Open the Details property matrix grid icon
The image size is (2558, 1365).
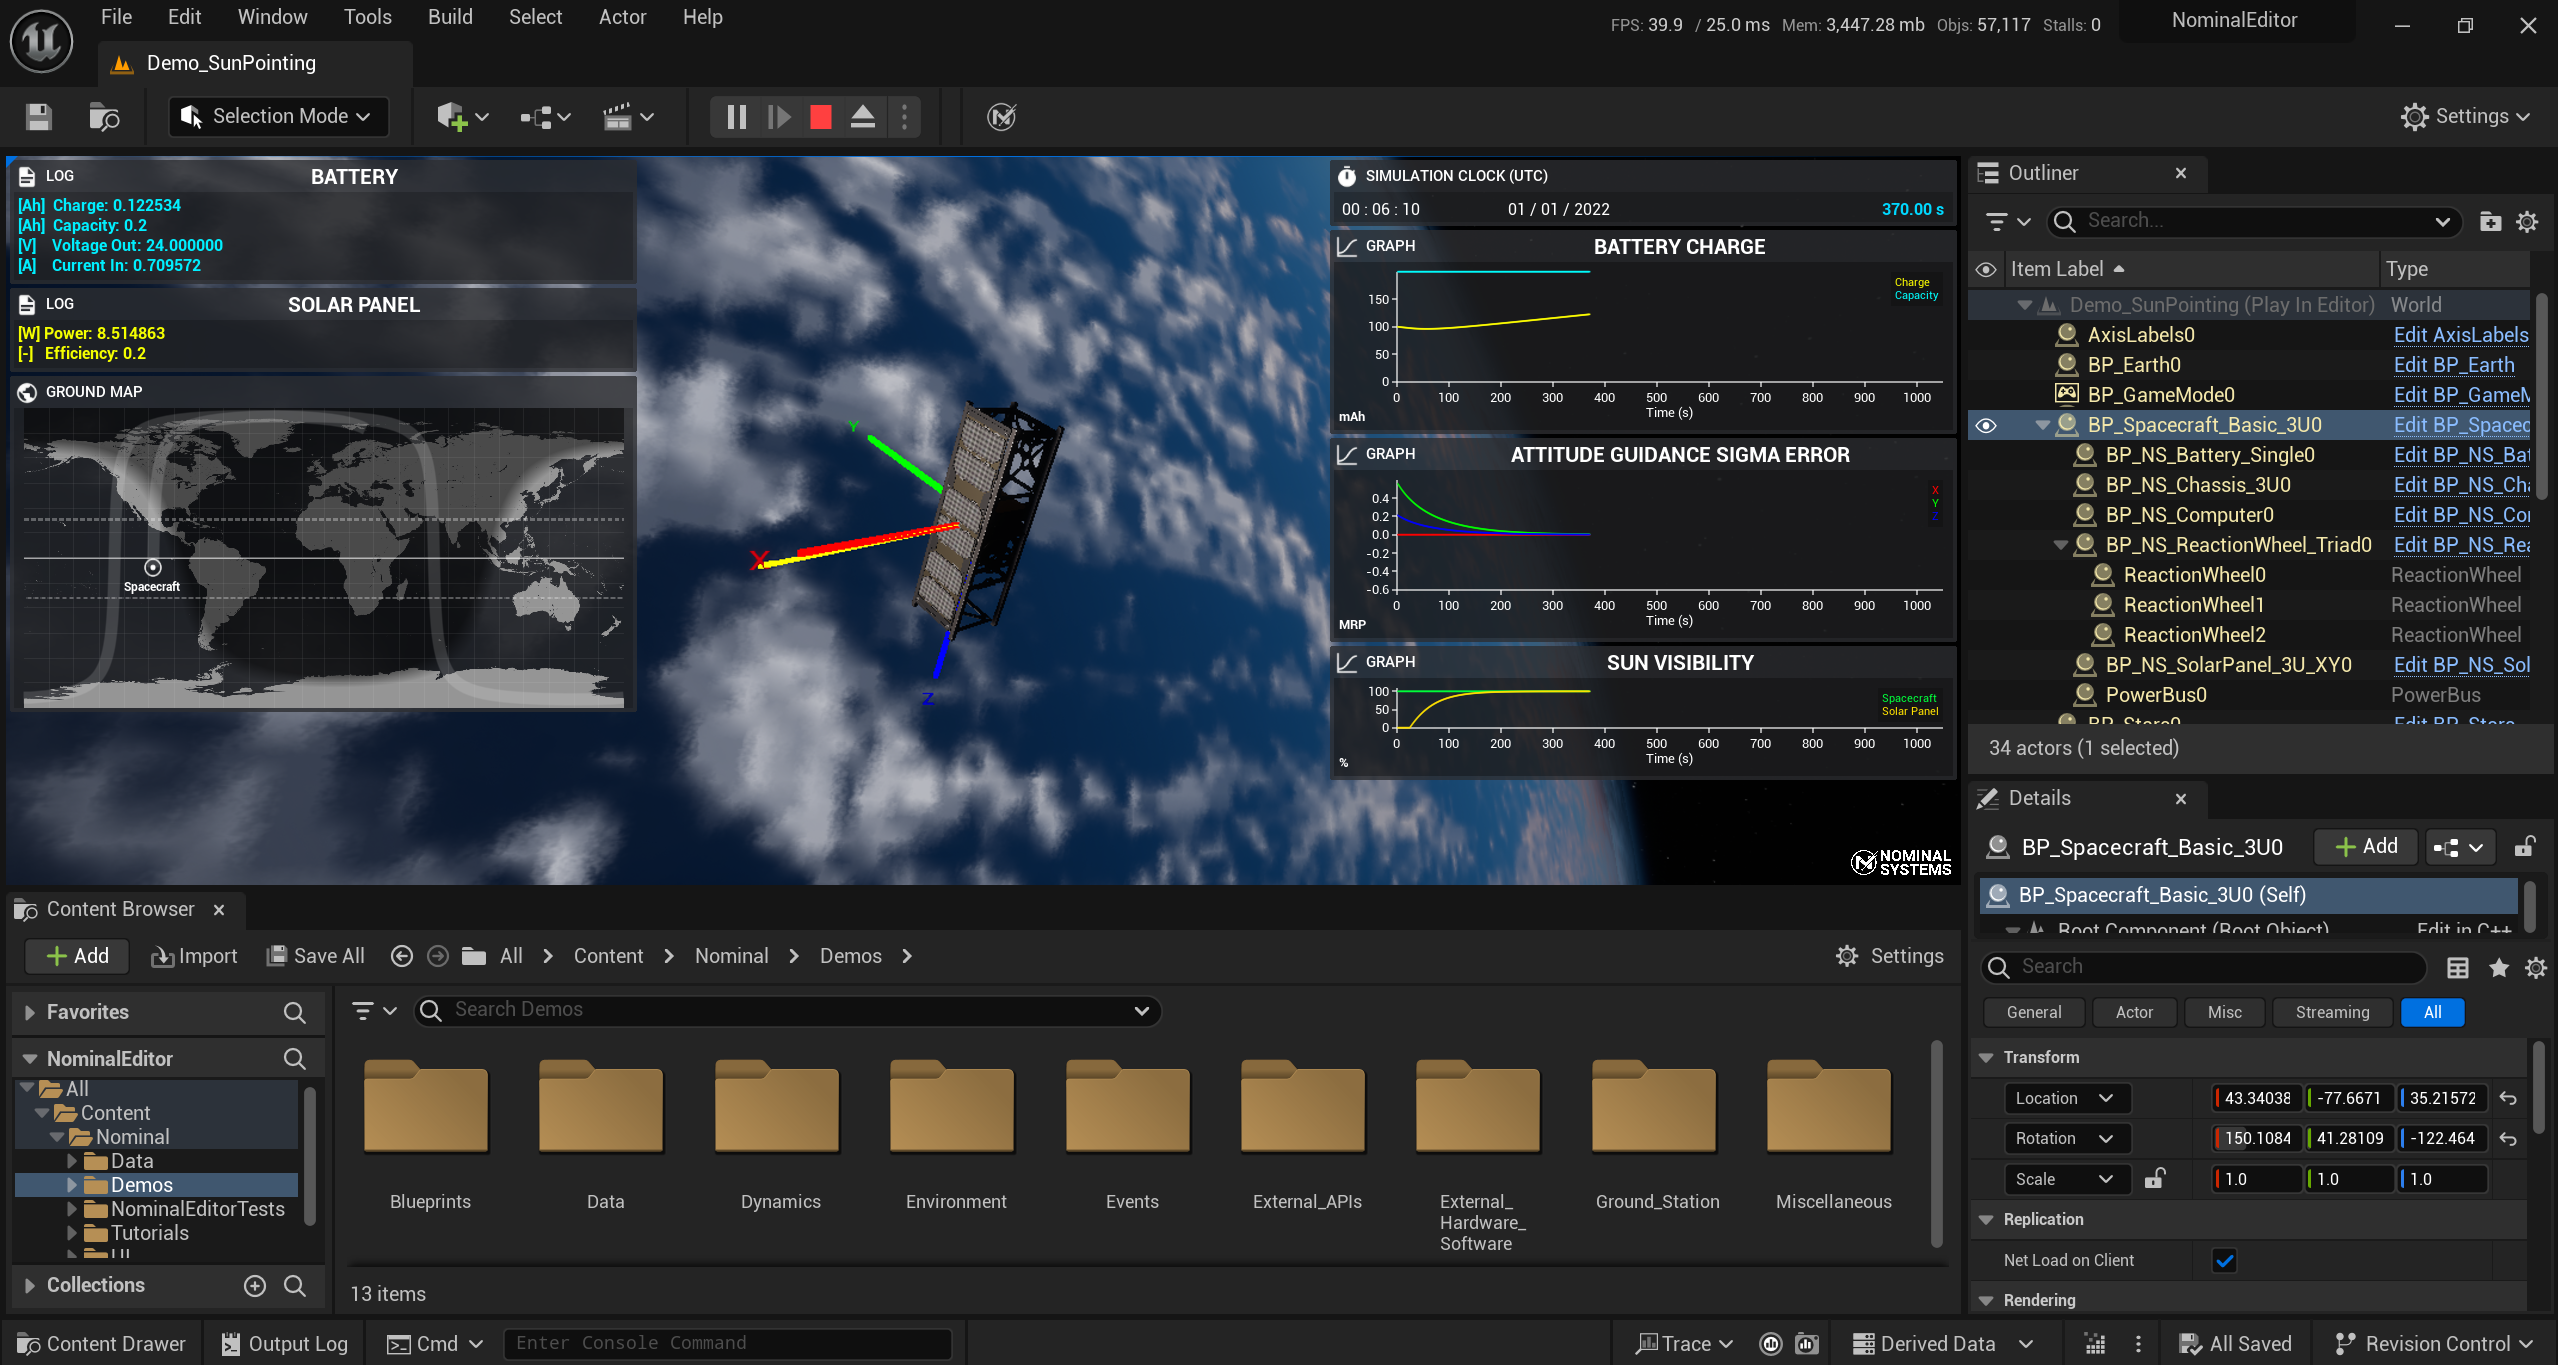point(2457,967)
